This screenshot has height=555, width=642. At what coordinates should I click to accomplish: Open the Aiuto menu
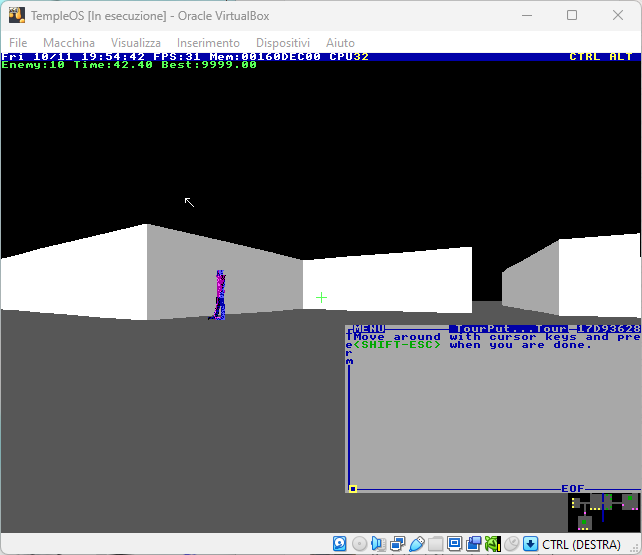coord(340,43)
